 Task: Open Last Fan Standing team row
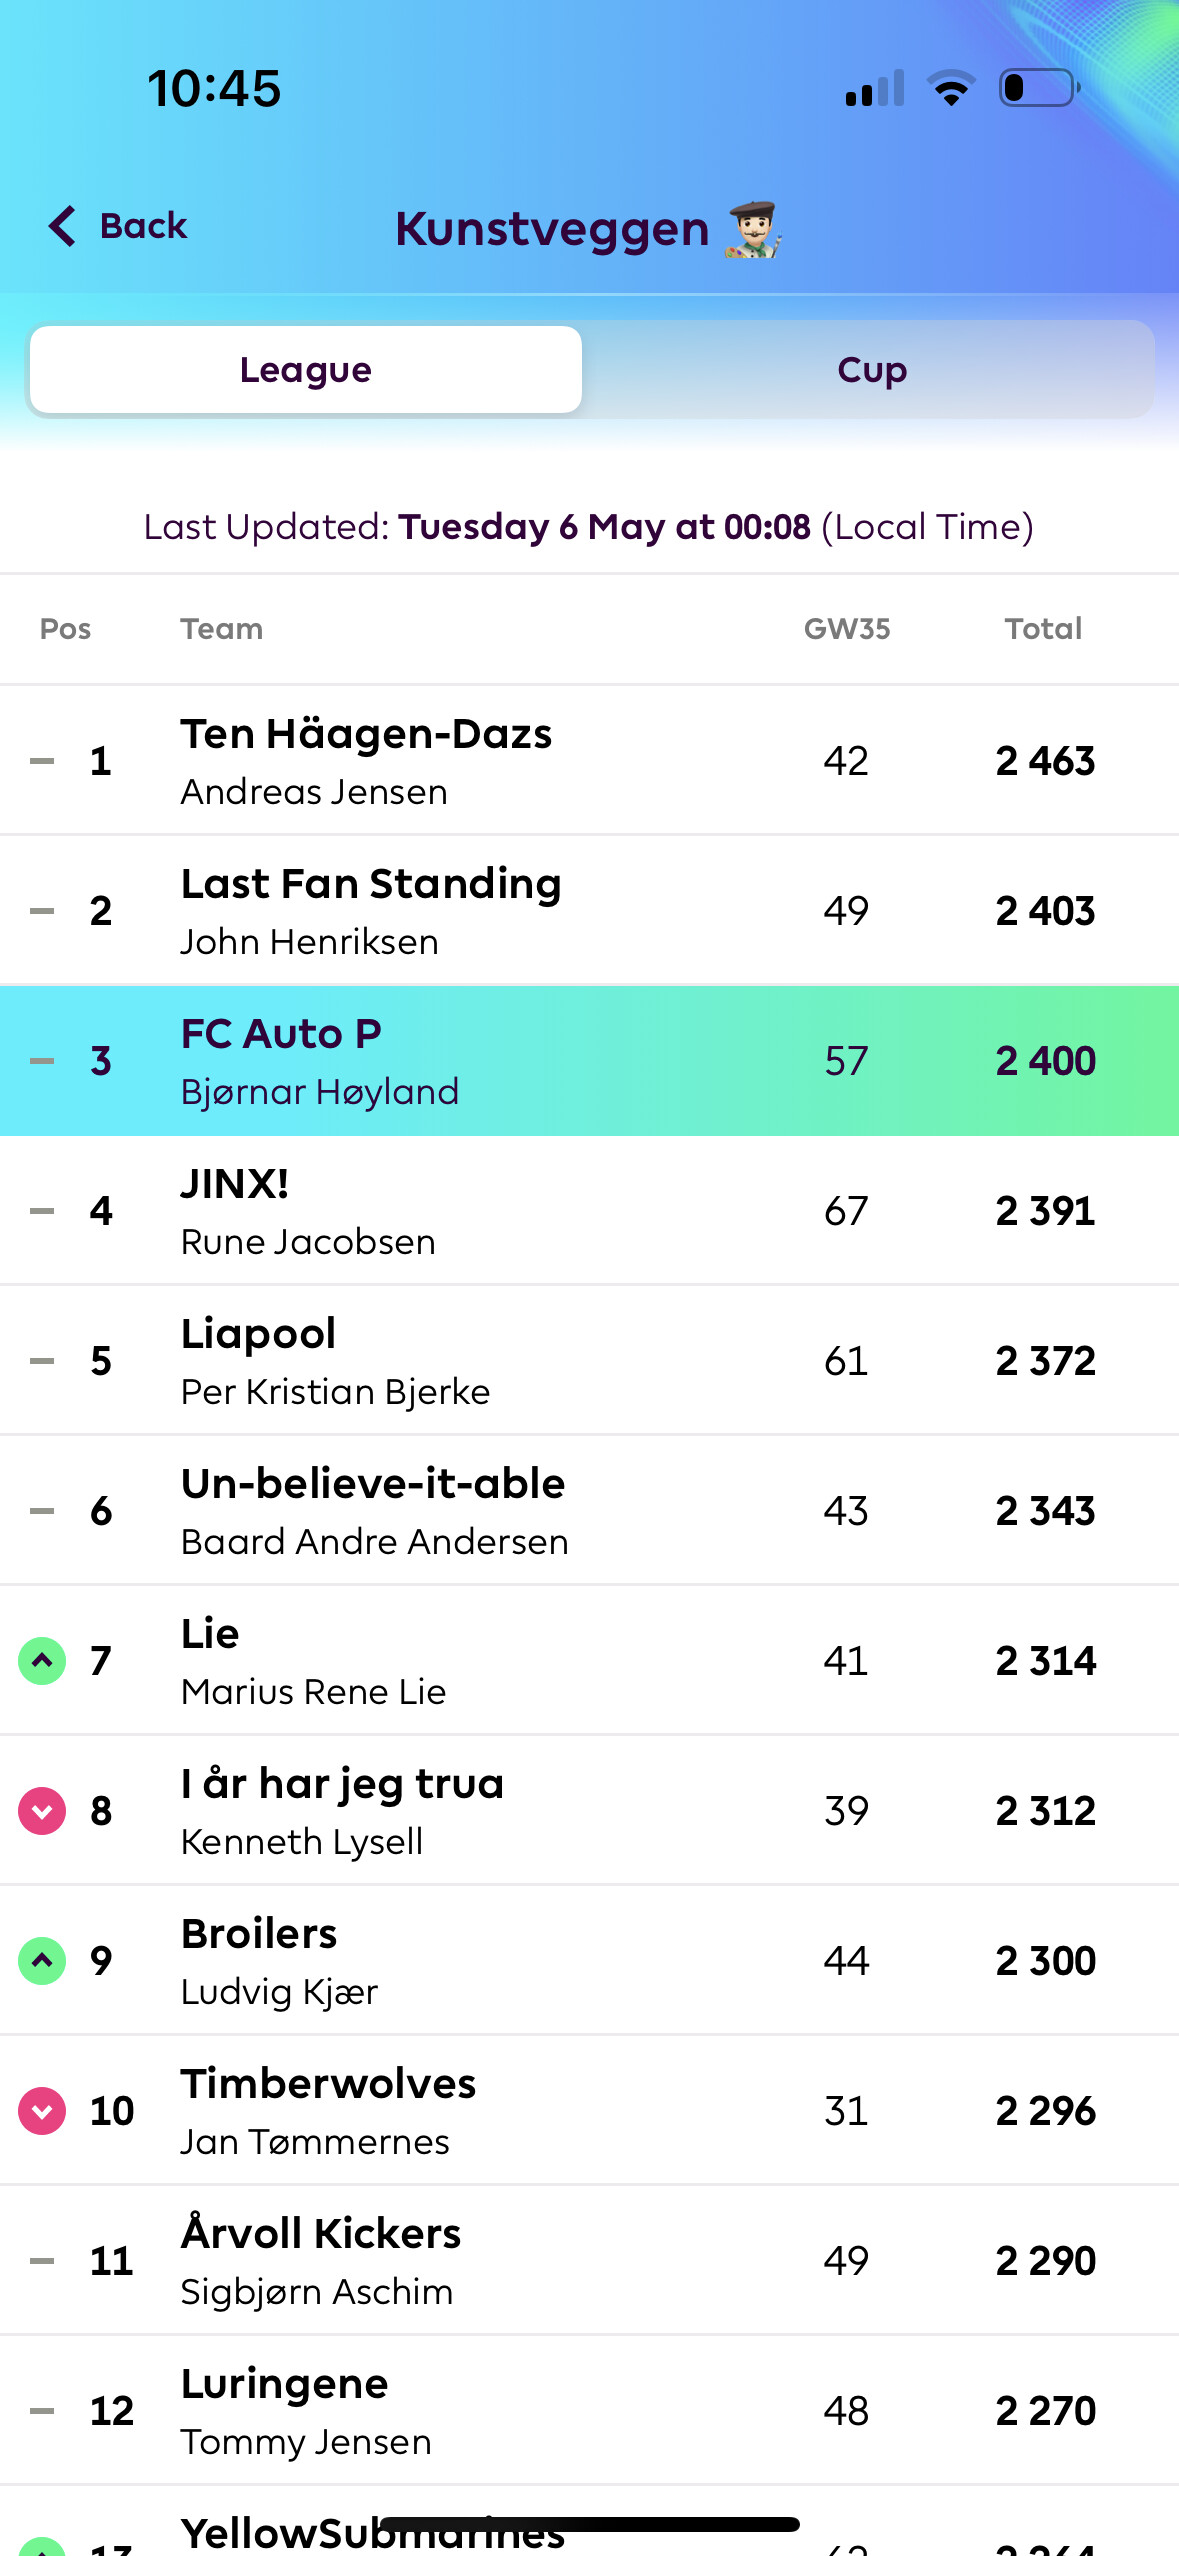589,910
